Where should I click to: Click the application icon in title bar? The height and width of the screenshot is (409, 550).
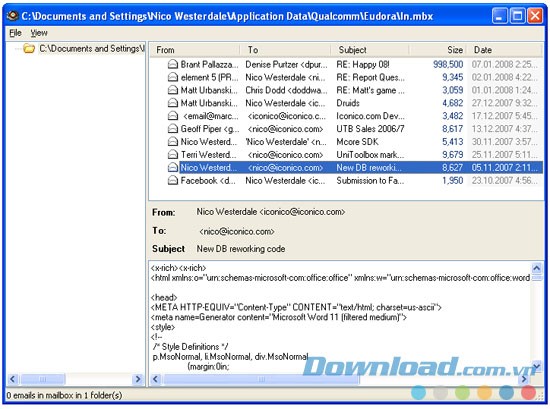pos(12,16)
